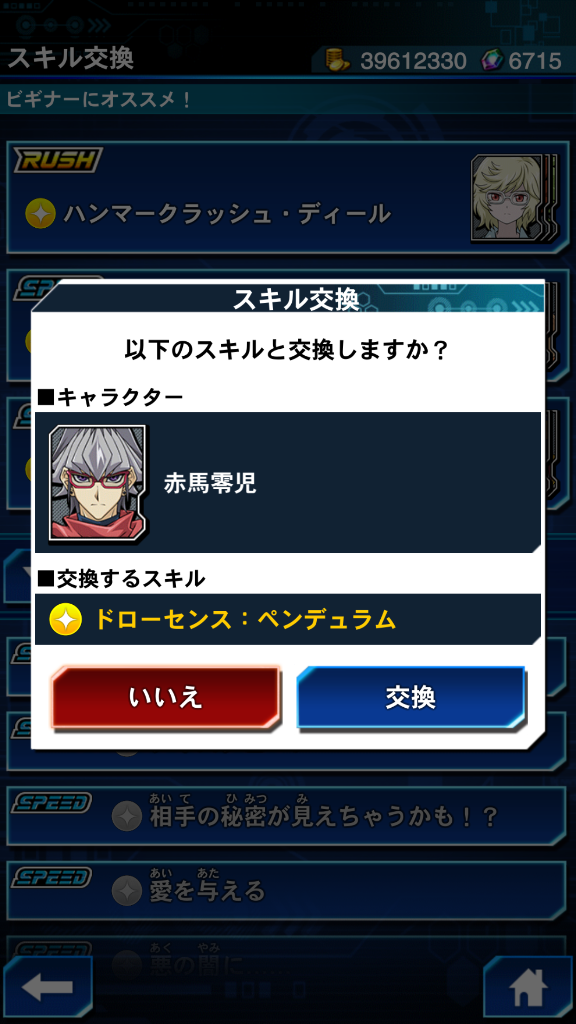Tap the gold coin currency icon

point(338,61)
